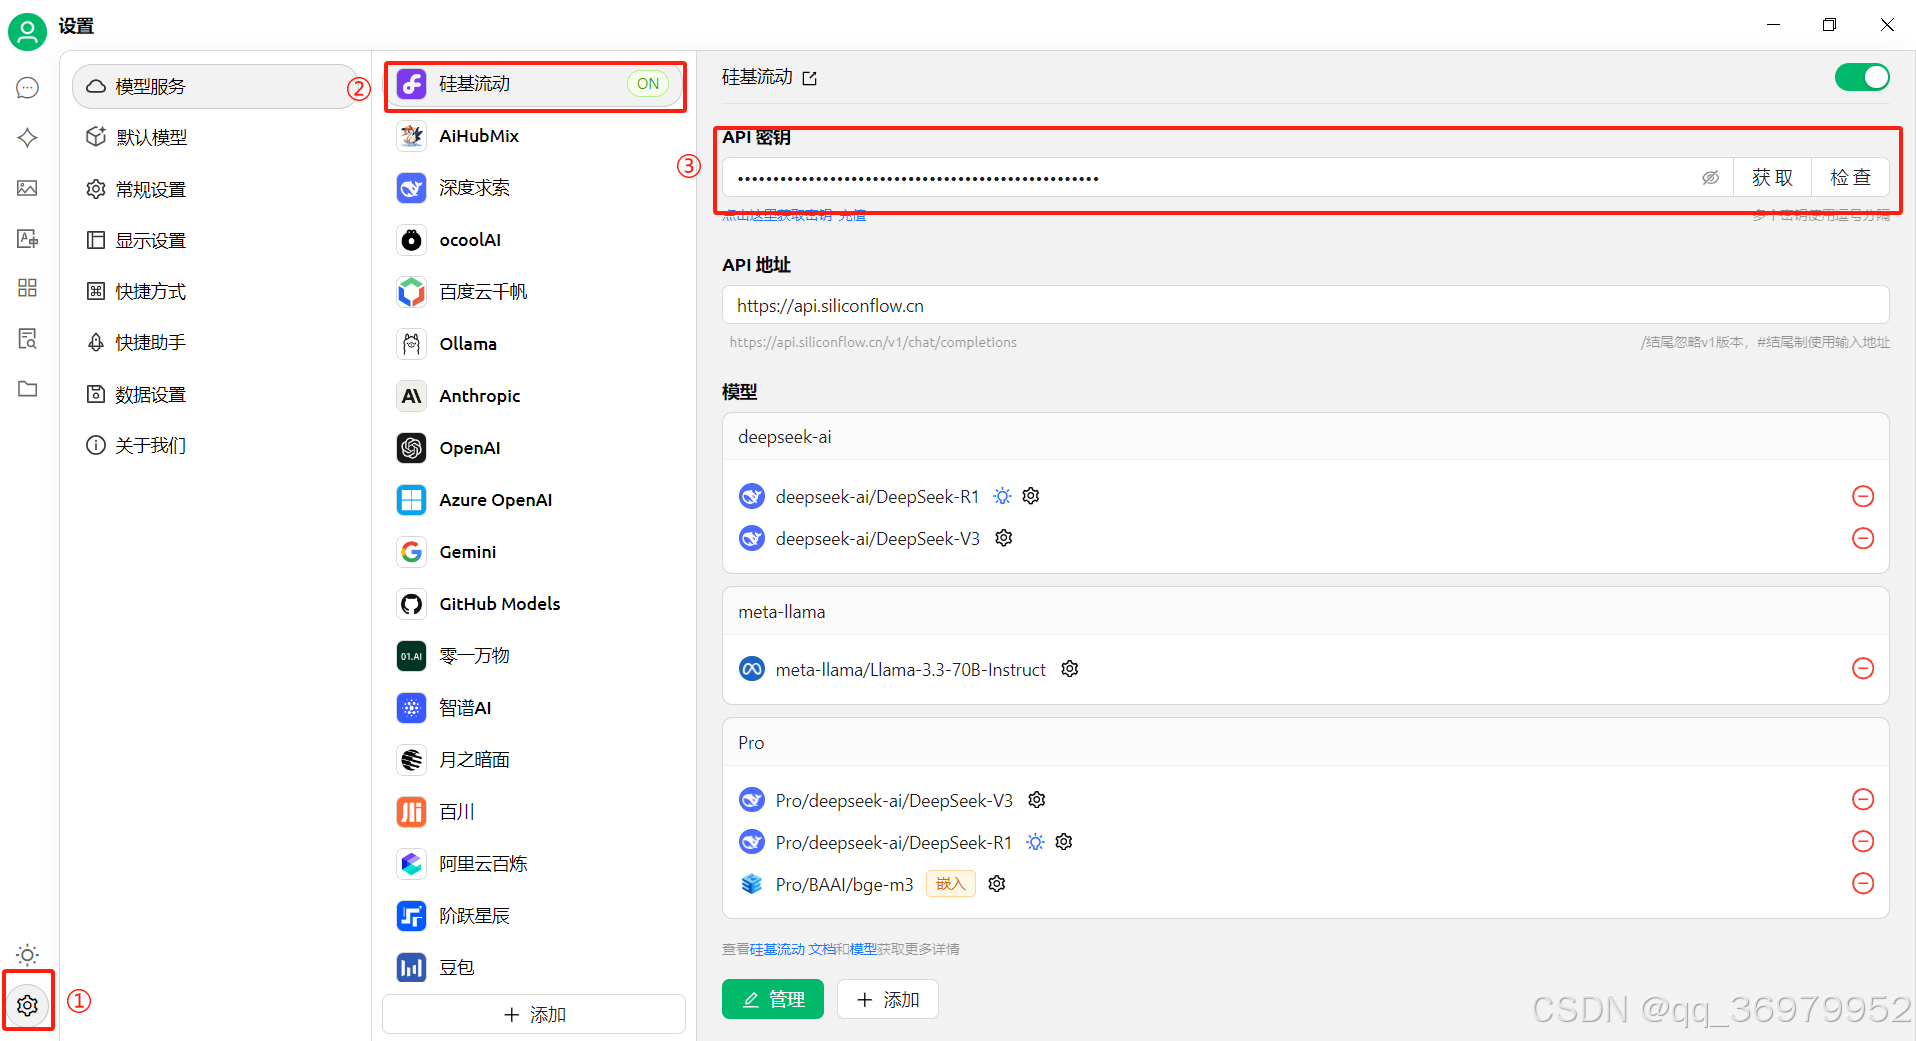The width and height of the screenshot is (1916, 1041).
Task: Open the chat assistant sidebar icon
Action: point(27,88)
